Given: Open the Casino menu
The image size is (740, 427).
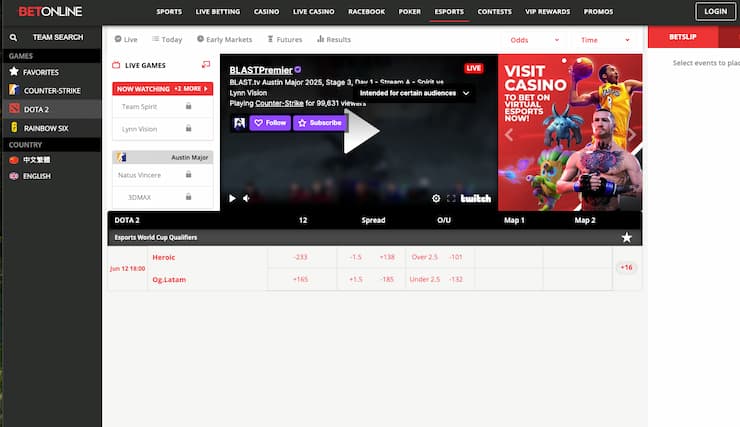Looking at the screenshot, I should (x=266, y=12).
